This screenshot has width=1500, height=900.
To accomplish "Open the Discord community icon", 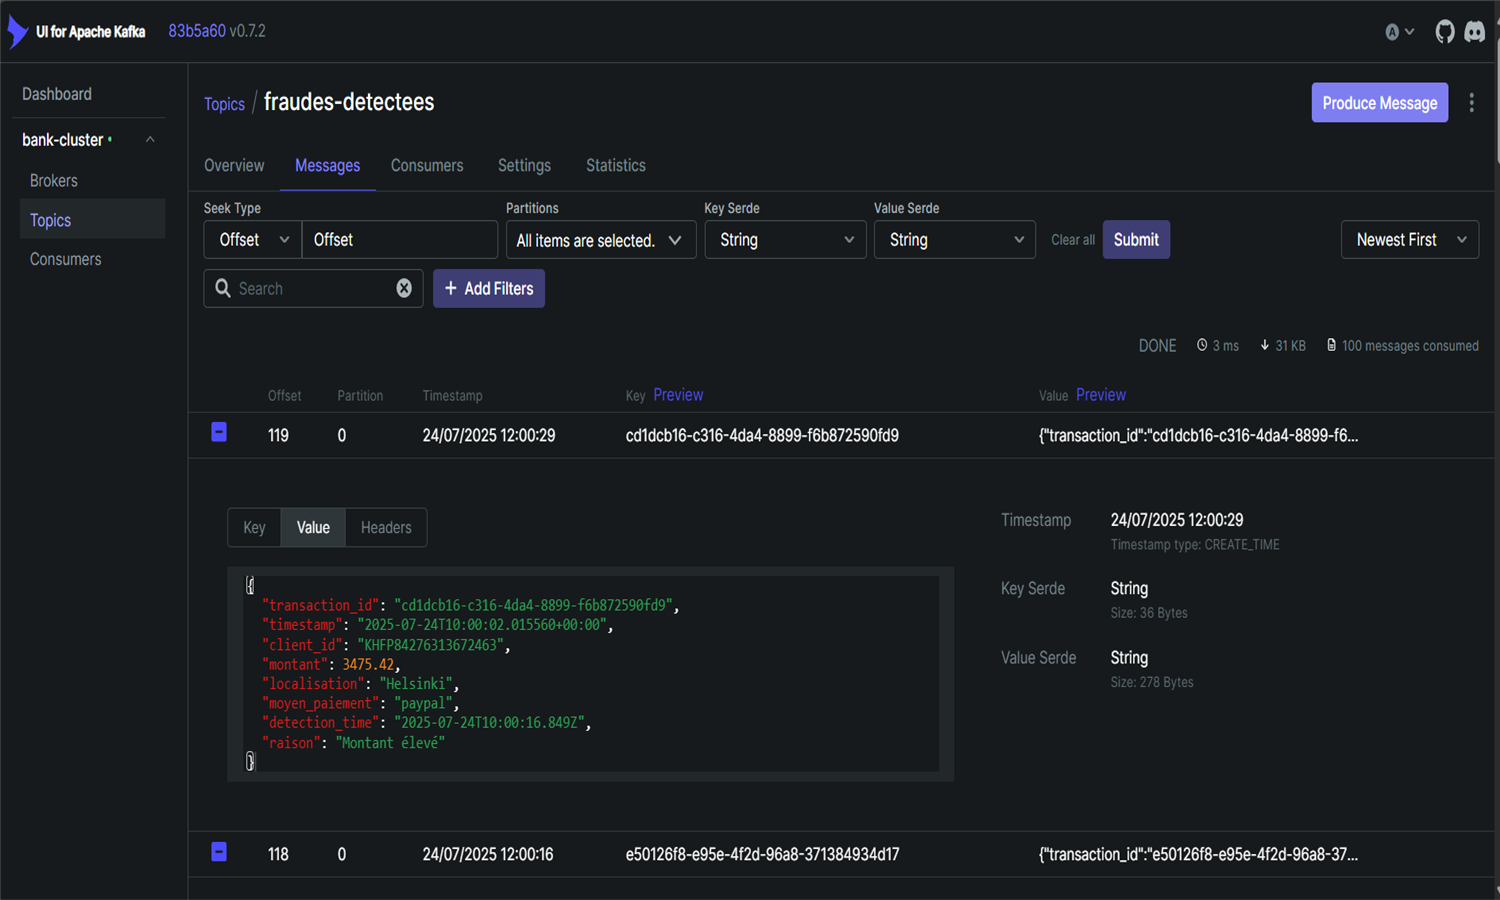I will [x=1475, y=32].
